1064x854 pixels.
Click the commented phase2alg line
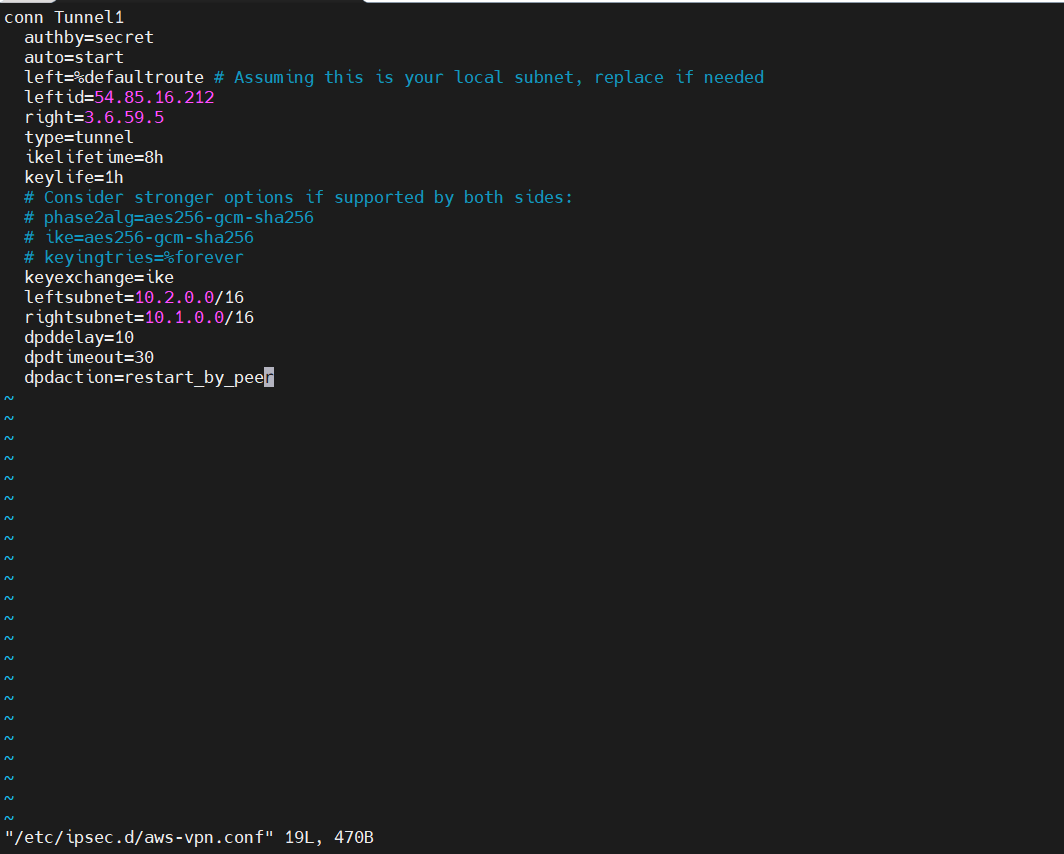169,218
